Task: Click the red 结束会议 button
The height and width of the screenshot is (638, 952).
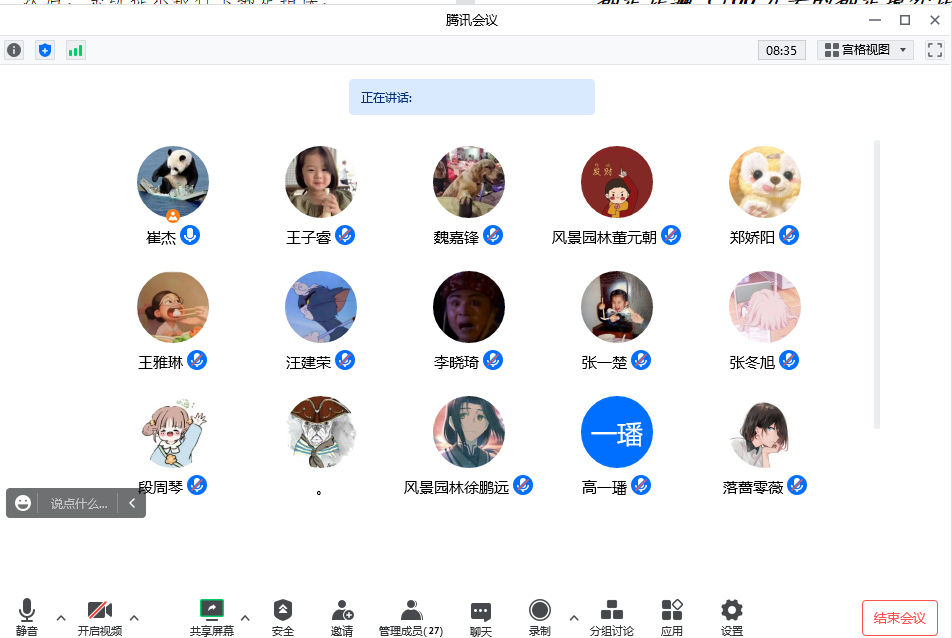Action: 899,617
